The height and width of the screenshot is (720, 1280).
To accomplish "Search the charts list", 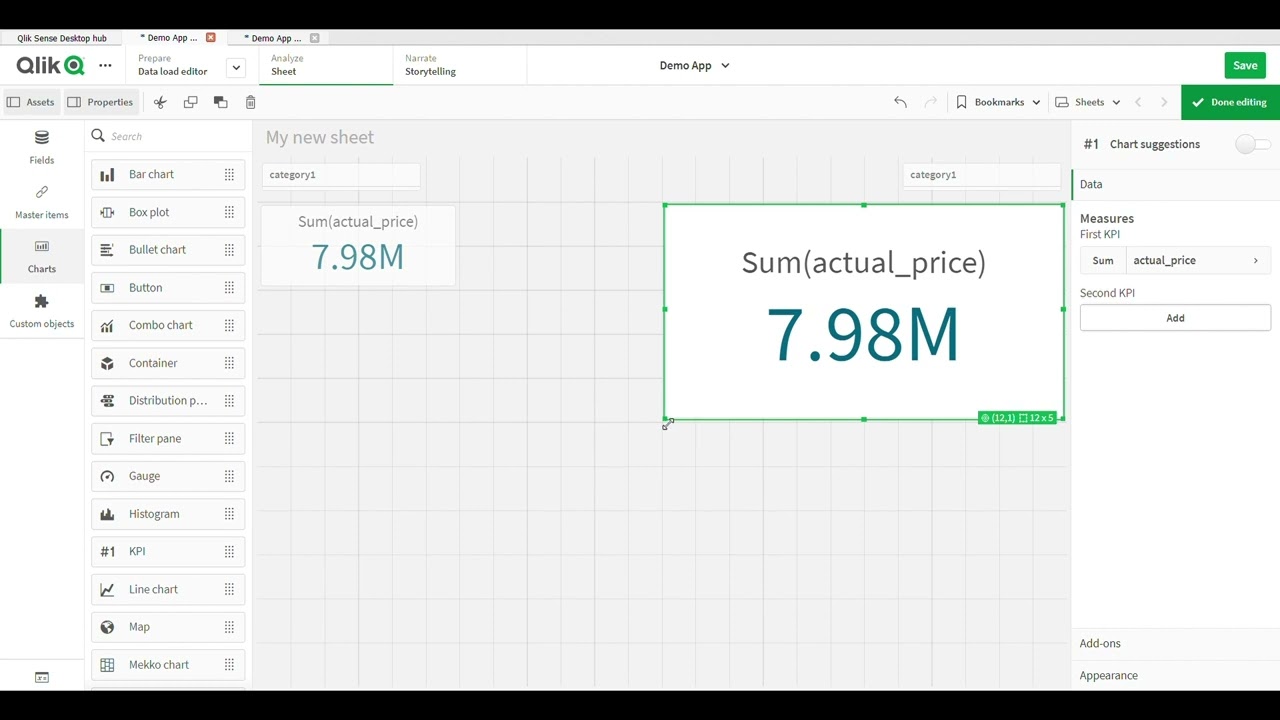I will pos(170,136).
